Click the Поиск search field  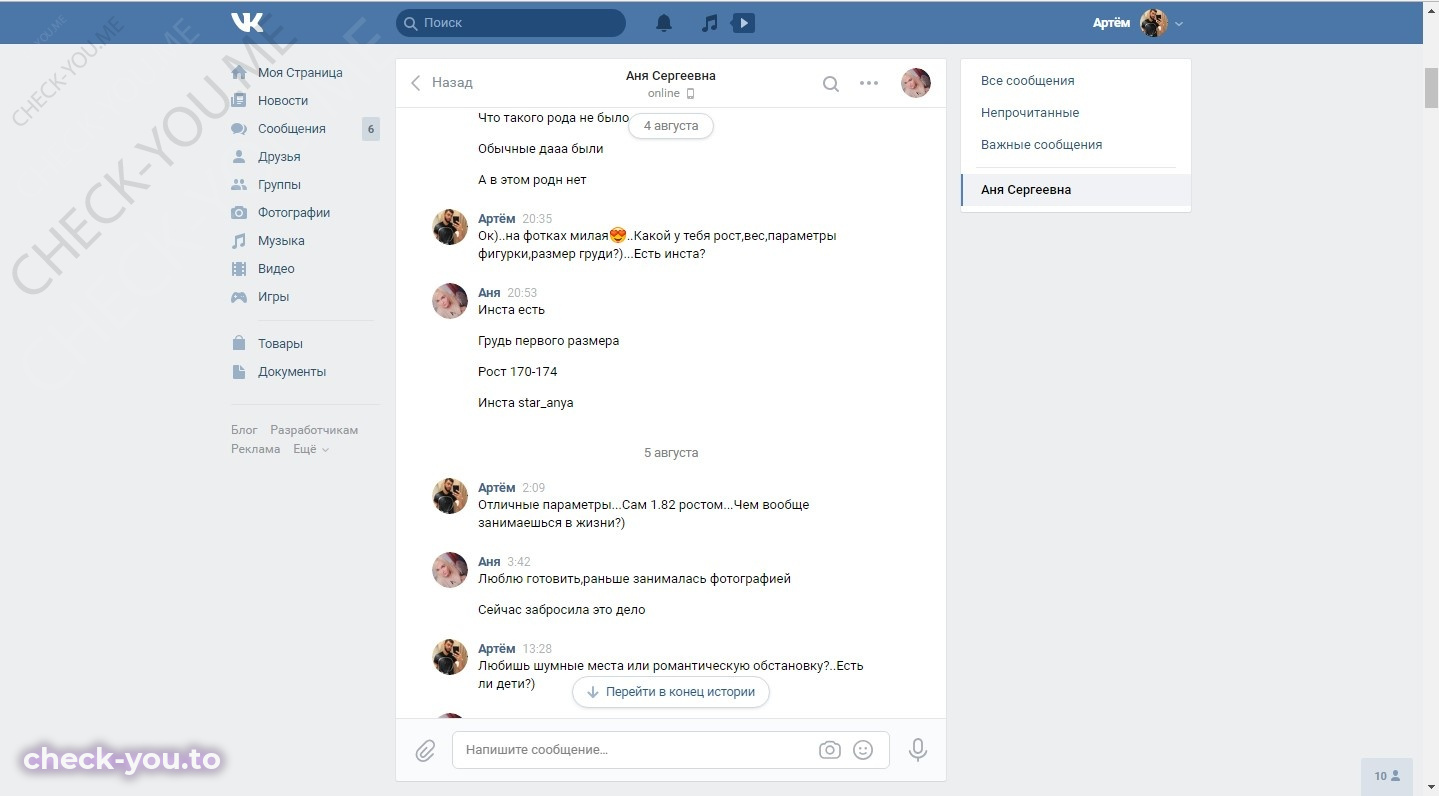tap(511, 22)
